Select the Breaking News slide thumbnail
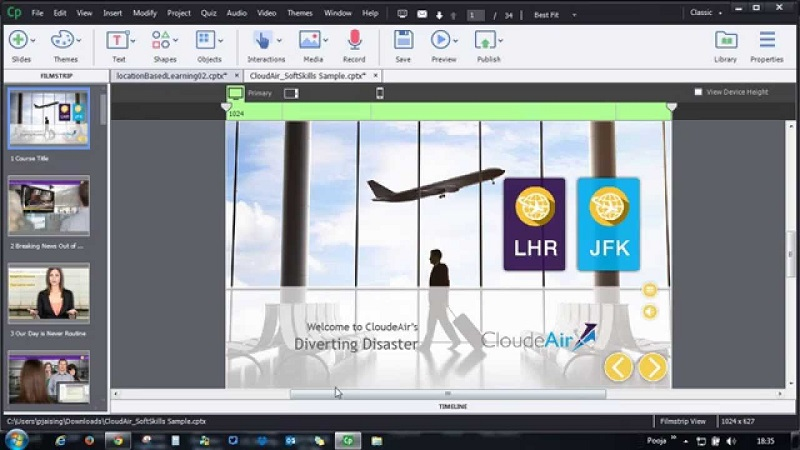Screen dimensions: 800x450 (x=49, y=207)
